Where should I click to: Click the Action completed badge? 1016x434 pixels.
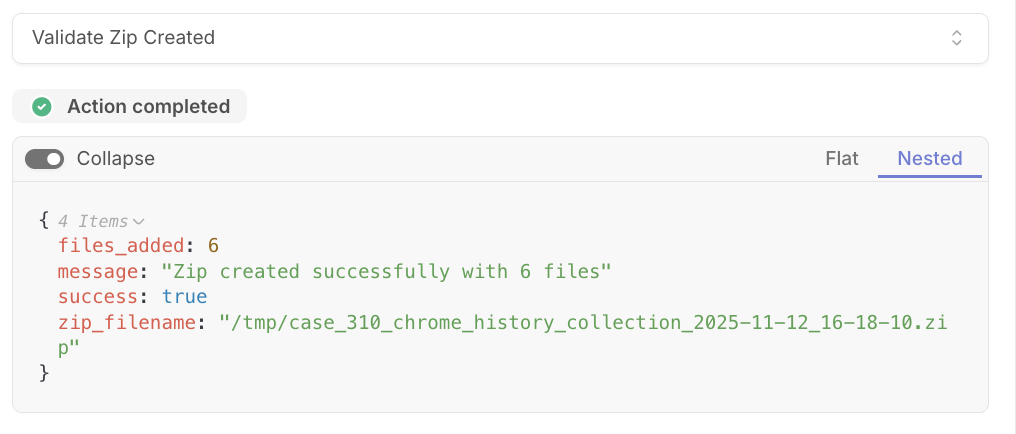[130, 106]
